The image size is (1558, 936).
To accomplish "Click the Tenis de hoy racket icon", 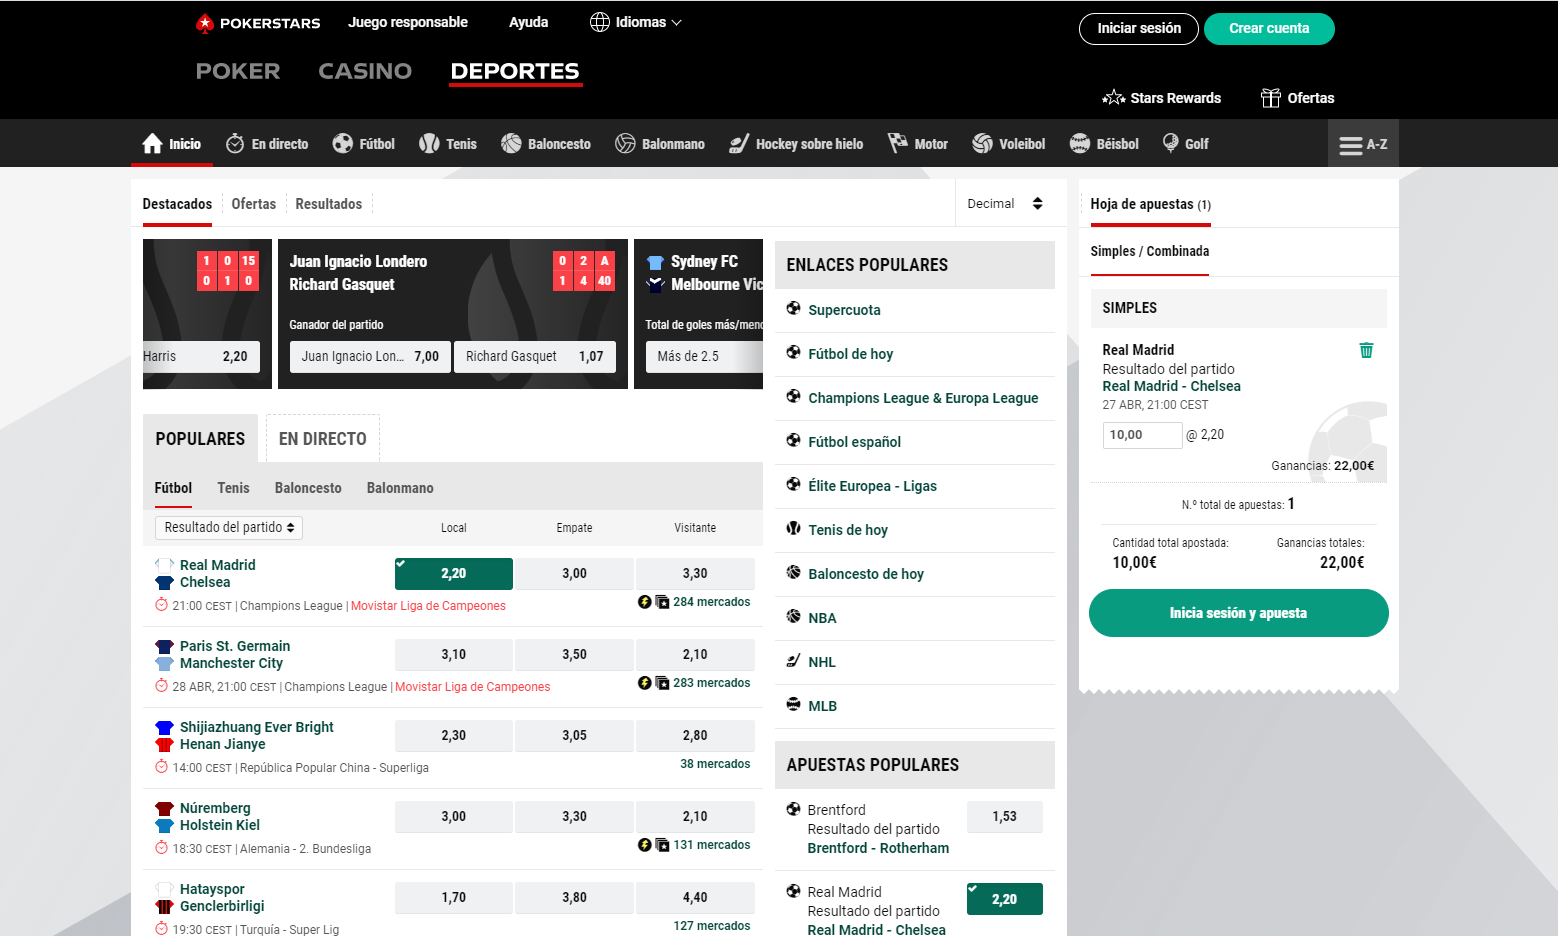I will (793, 529).
